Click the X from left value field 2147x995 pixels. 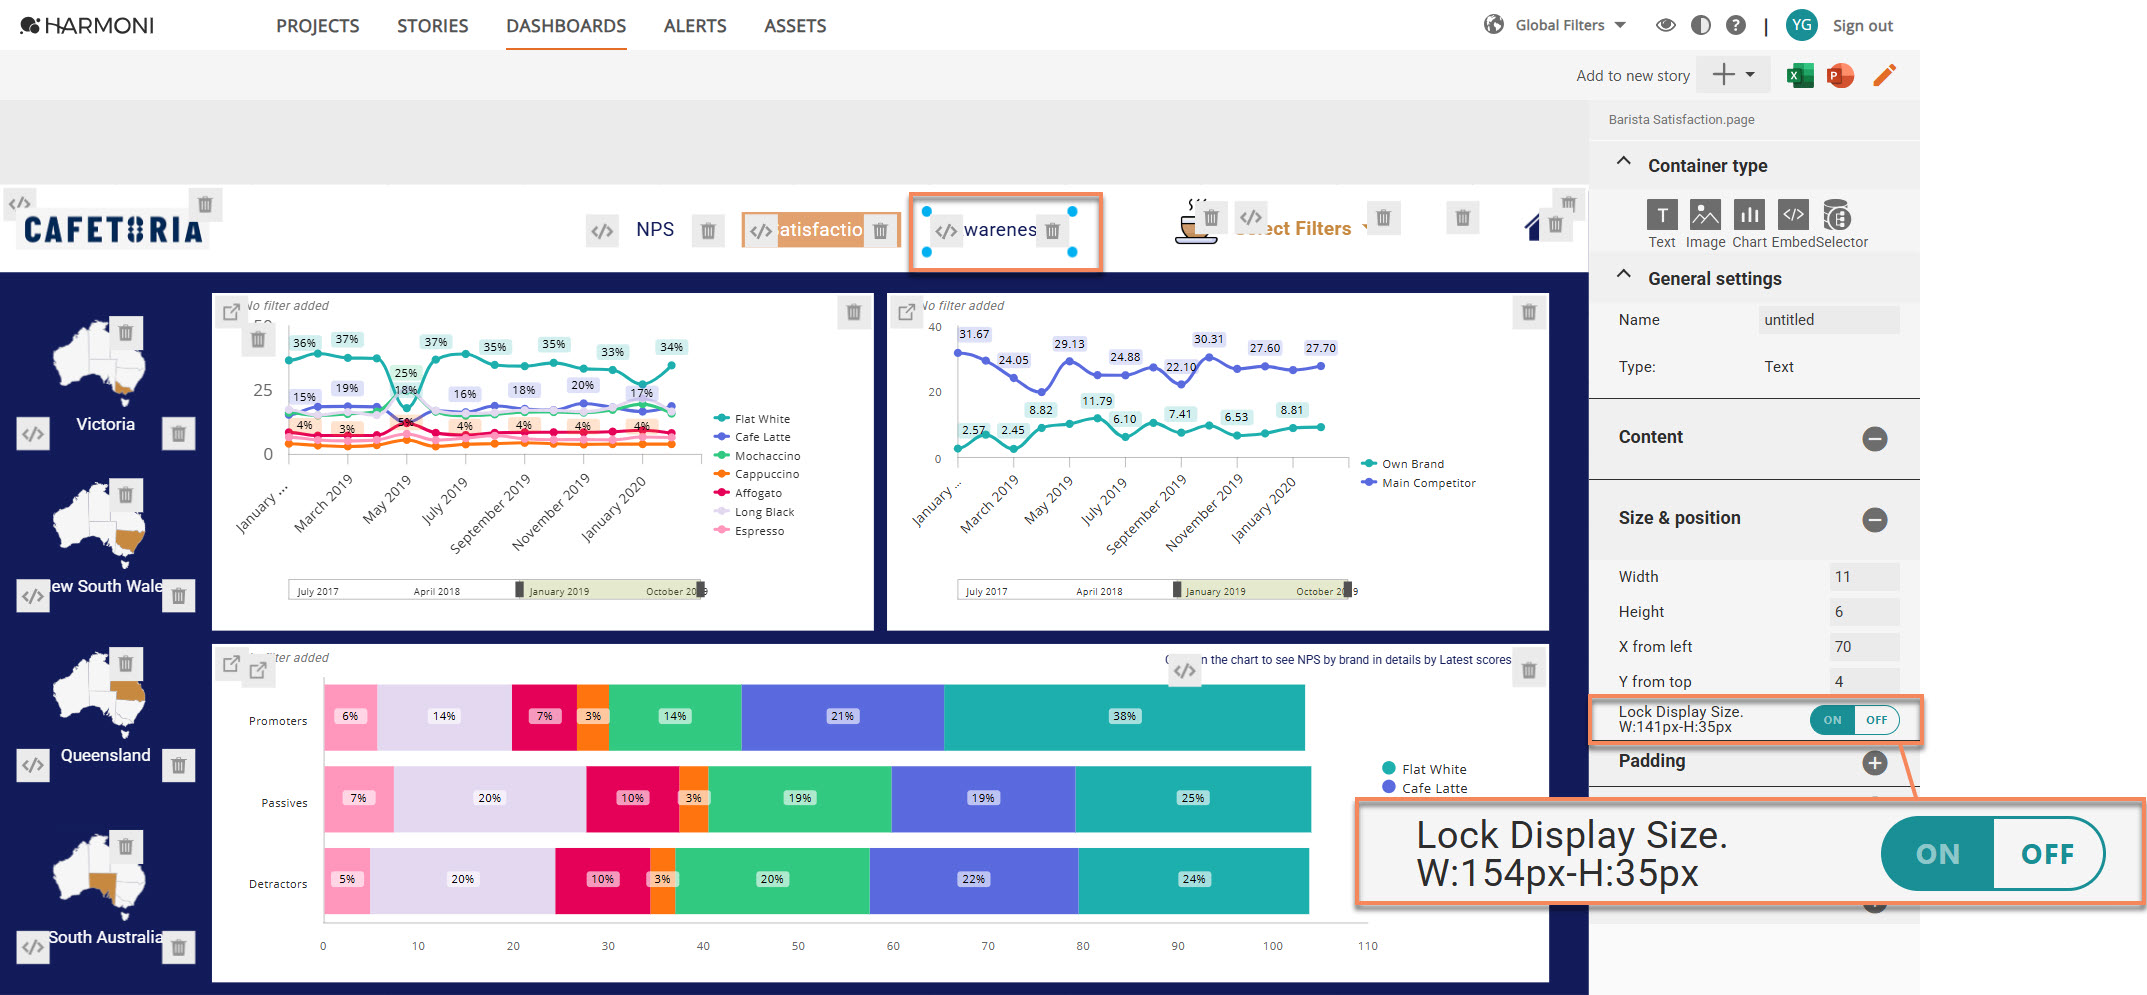1864,647
